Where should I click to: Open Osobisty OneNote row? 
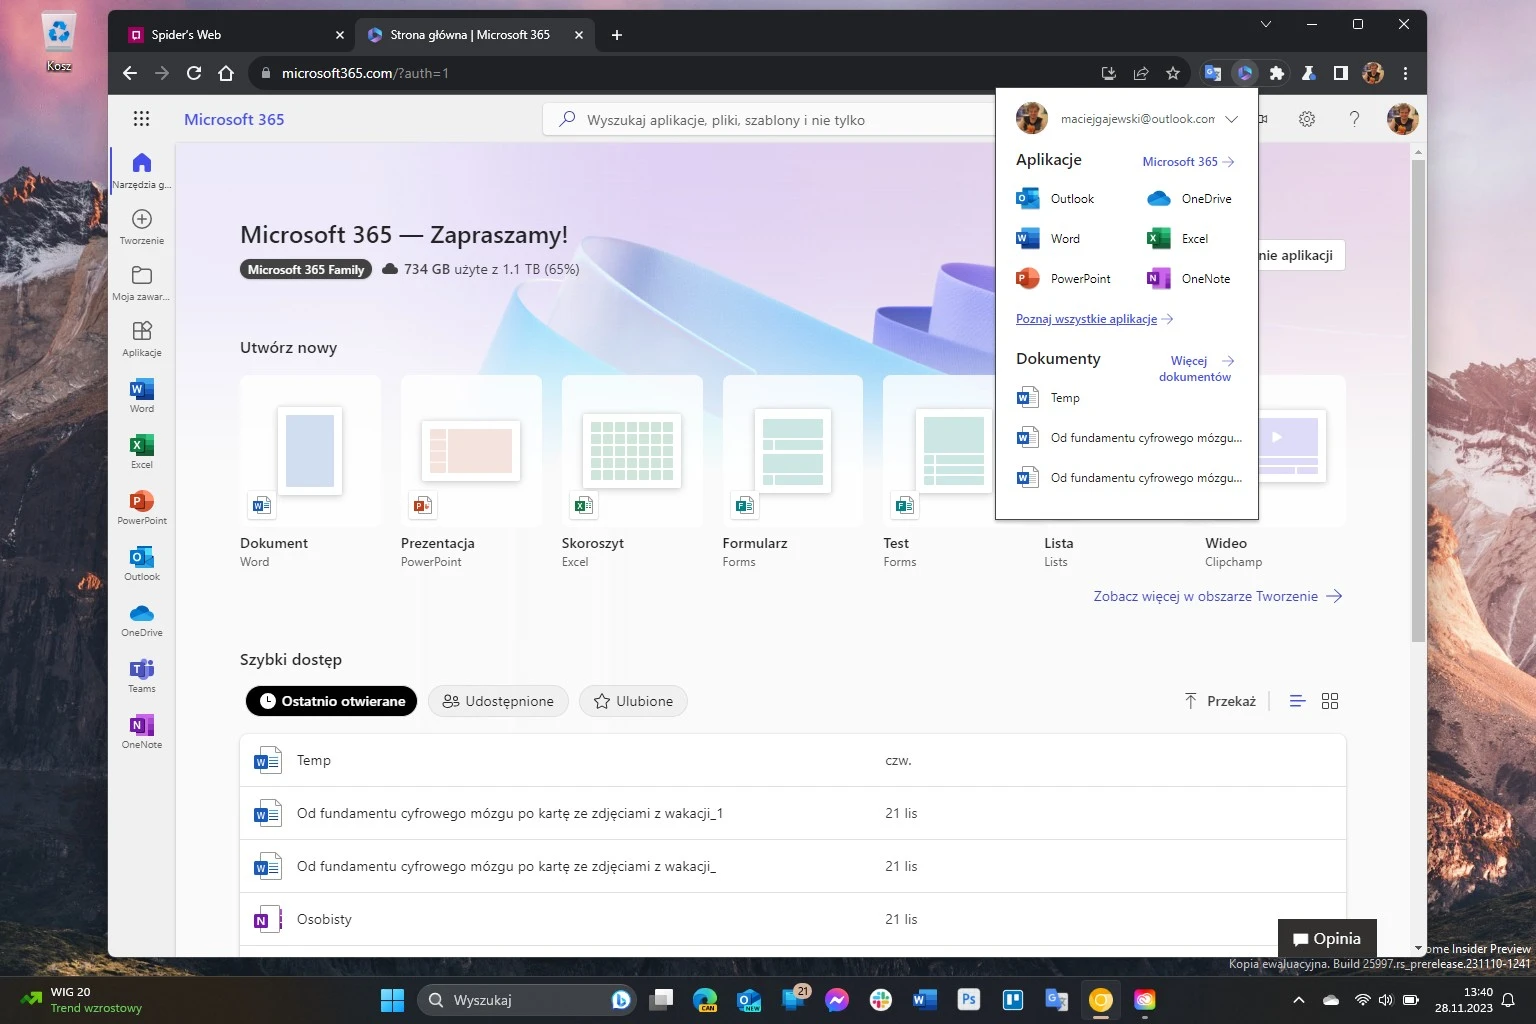793,919
